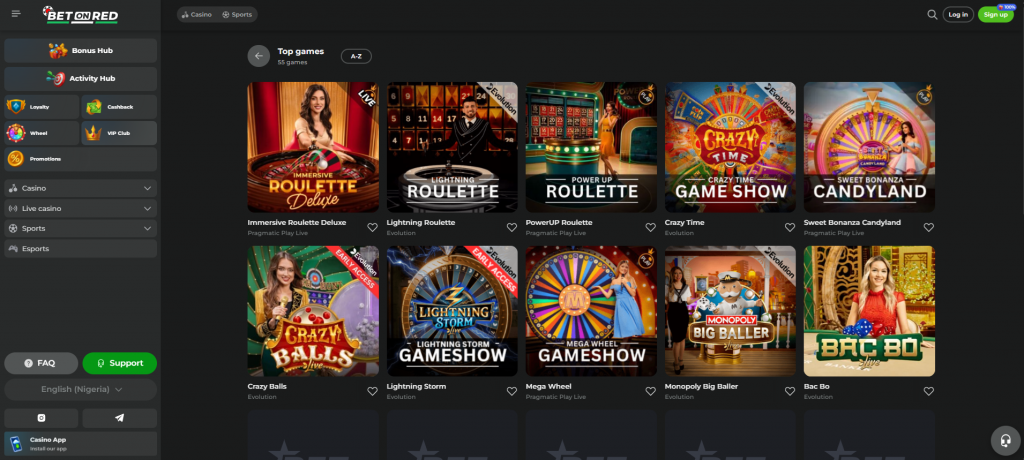Expand the Casino sidebar section
The height and width of the screenshot is (460, 1024).
click(x=80, y=188)
